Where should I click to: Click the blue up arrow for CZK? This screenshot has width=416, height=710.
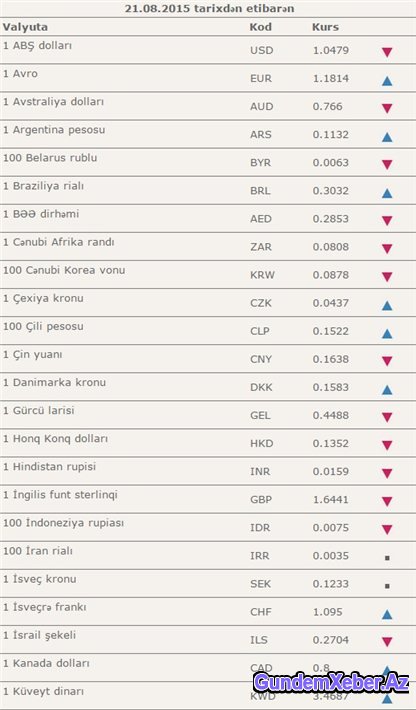(387, 306)
